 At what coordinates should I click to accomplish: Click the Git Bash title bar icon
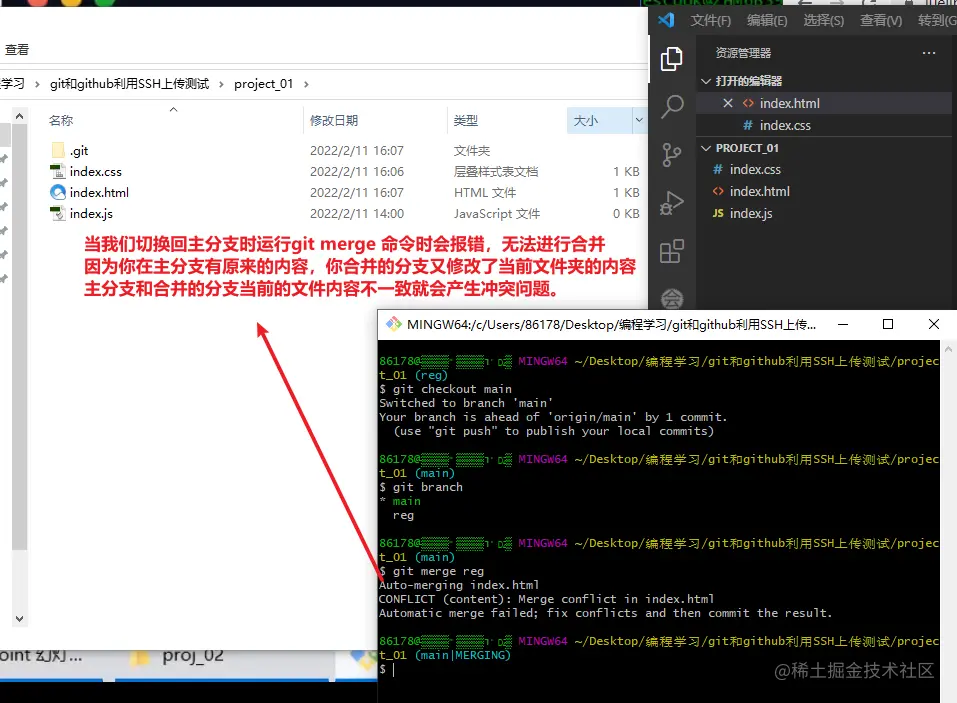[394, 324]
